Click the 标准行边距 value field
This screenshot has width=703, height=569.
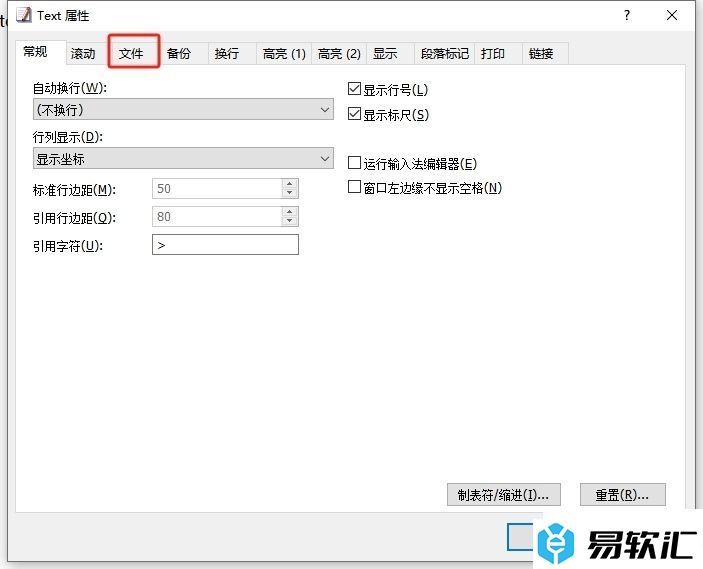(217, 189)
